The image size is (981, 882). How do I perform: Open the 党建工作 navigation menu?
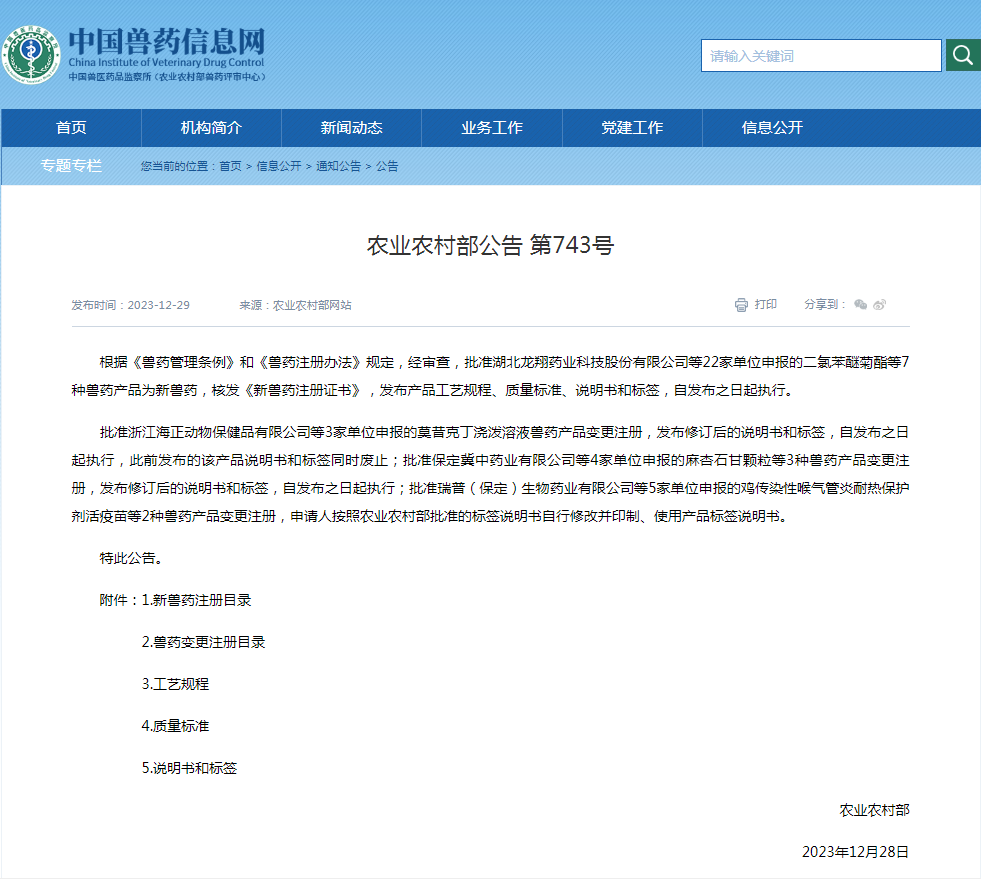point(632,128)
